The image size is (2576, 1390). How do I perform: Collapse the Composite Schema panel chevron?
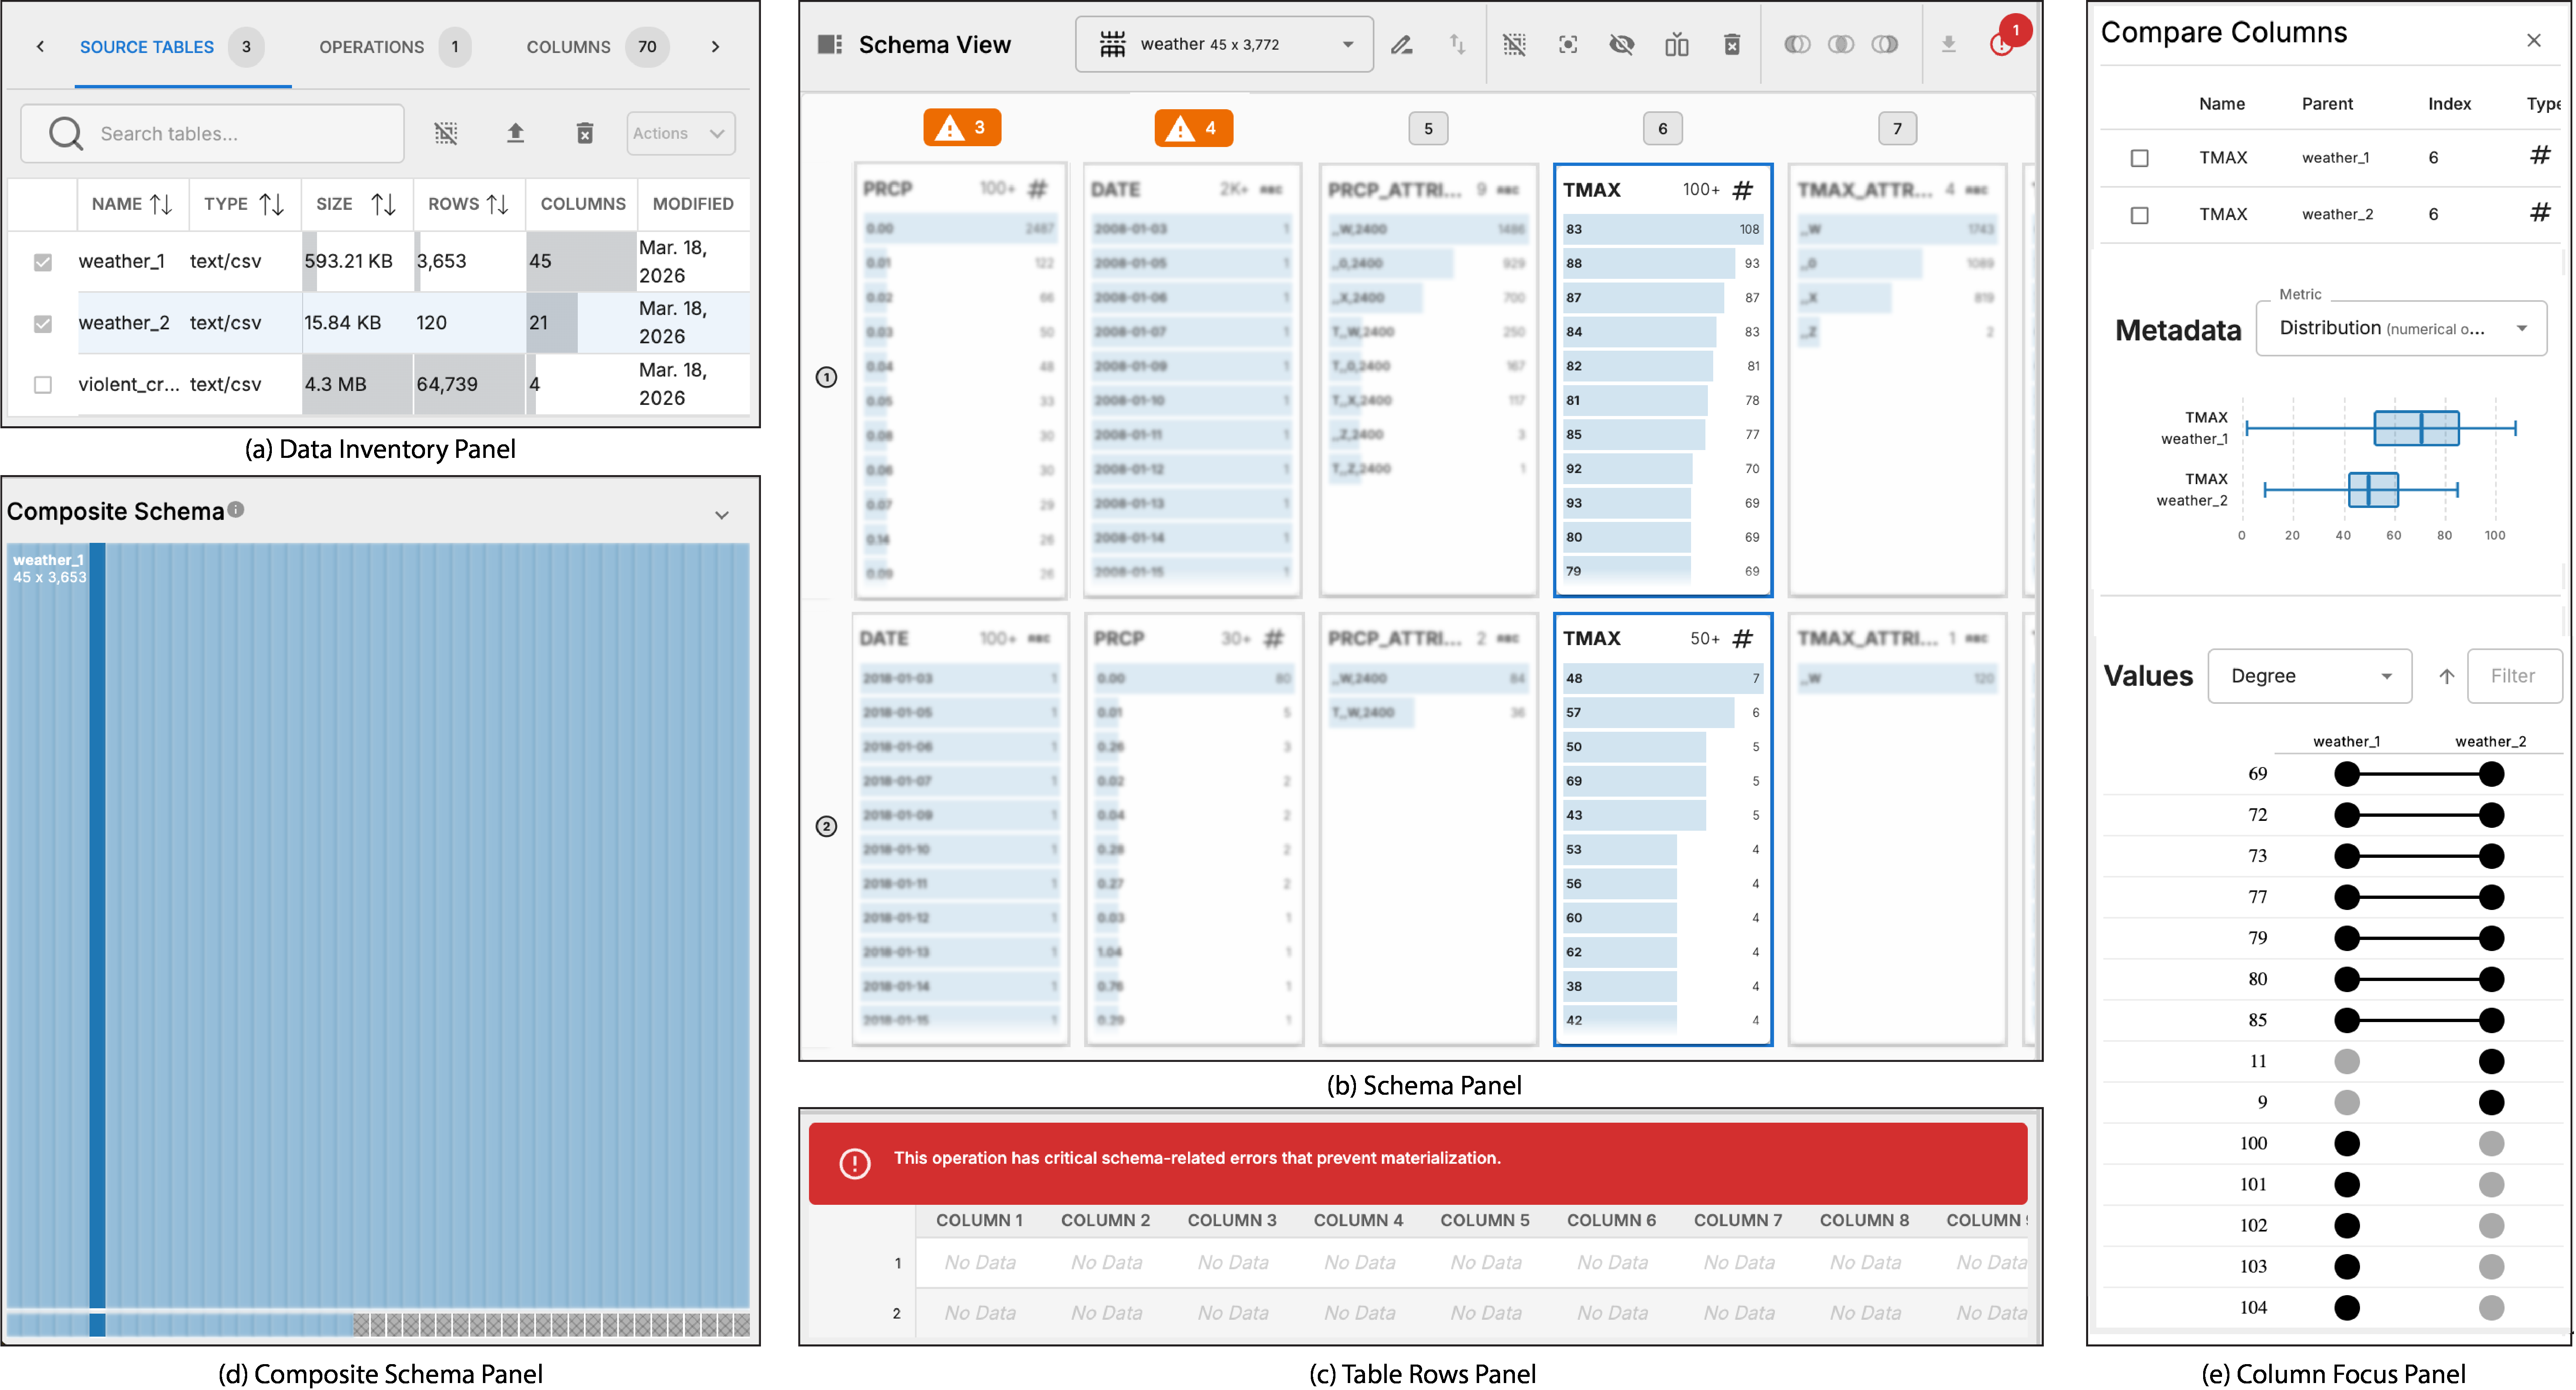(722, 515)
